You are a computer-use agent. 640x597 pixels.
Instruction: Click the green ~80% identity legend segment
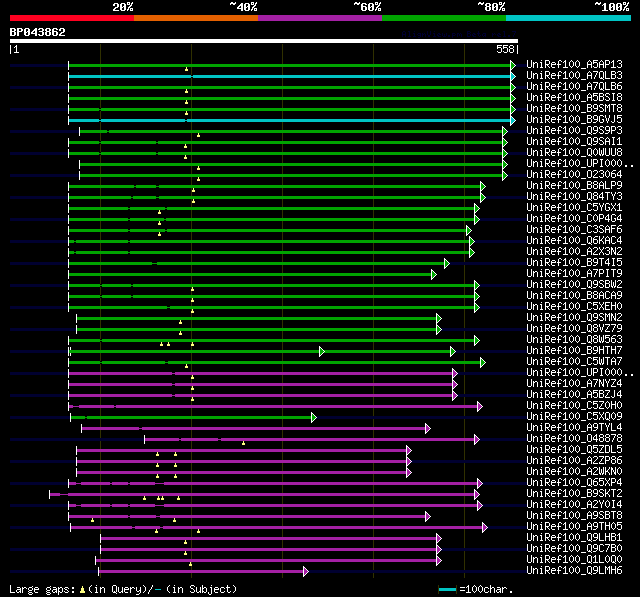(x=444, y=18)
